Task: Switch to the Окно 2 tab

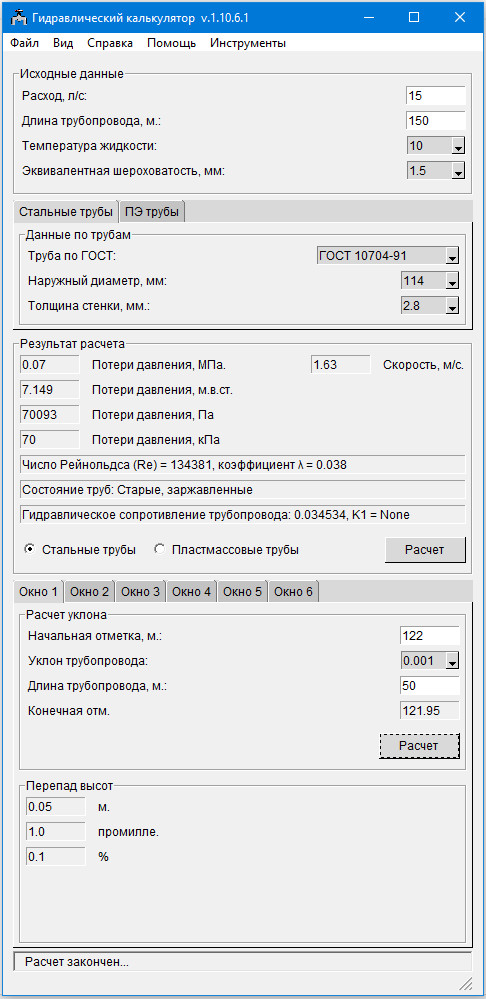Action: [90, 592]
